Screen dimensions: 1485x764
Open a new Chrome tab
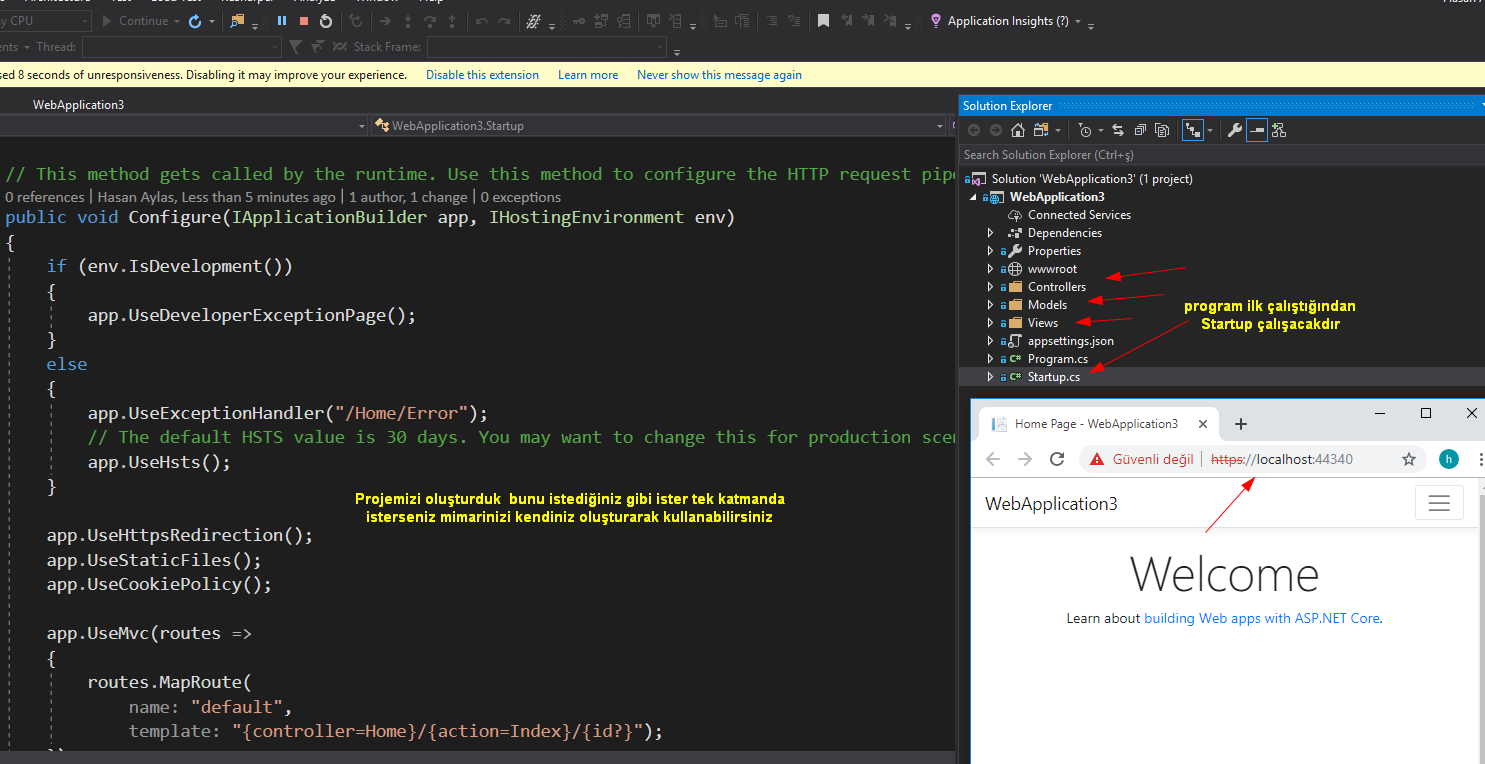(1241, 424)
